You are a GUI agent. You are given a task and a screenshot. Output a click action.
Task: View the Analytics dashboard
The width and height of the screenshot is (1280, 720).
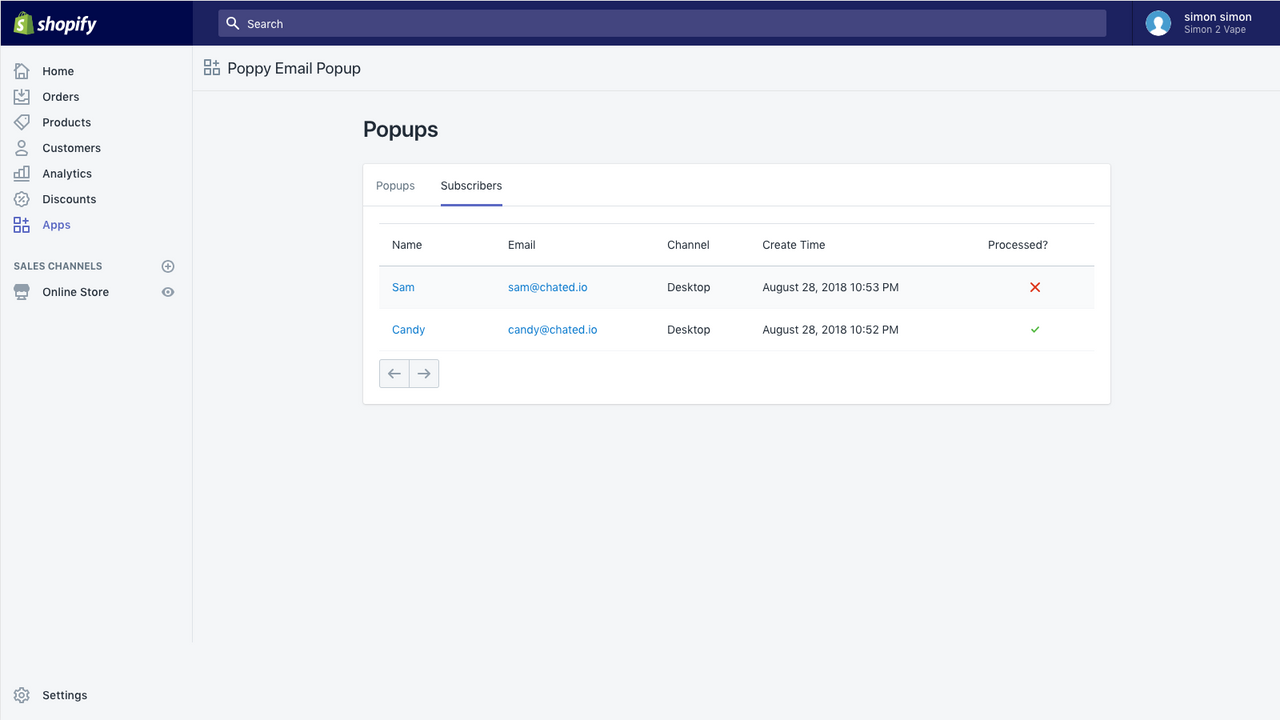(x=66, y=173)
